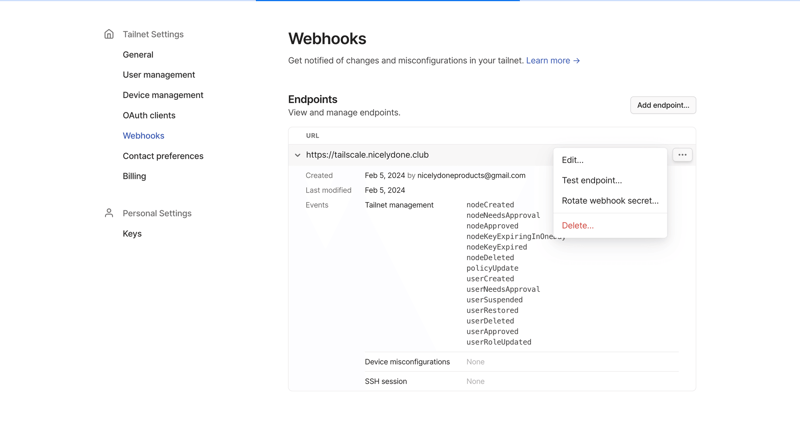Open General tailnet settings
Viewport: 800px width, 442px height.
(138, 55)
